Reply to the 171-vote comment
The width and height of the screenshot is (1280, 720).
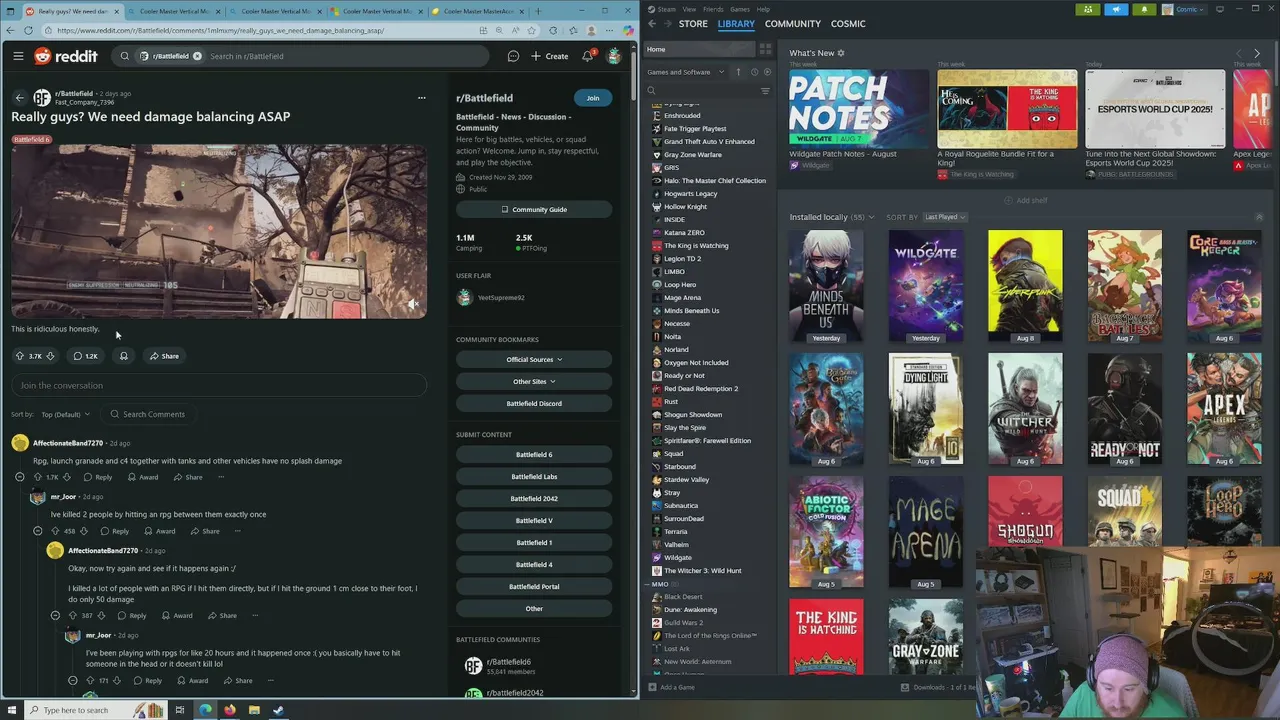(147, 681)
